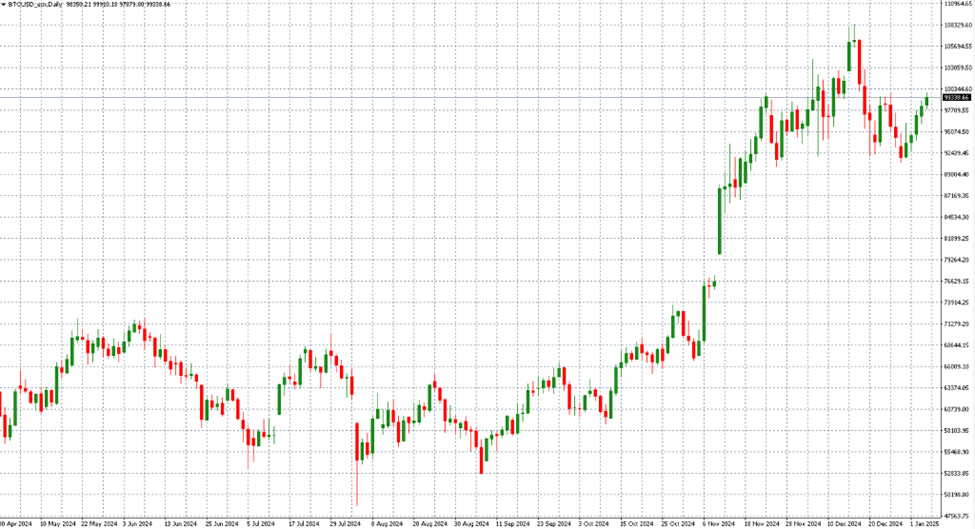Click the 6 Nov 2024 date label
Image resolution: width=975 pixels, height=529 pixels.
click(x=717, y=523)
